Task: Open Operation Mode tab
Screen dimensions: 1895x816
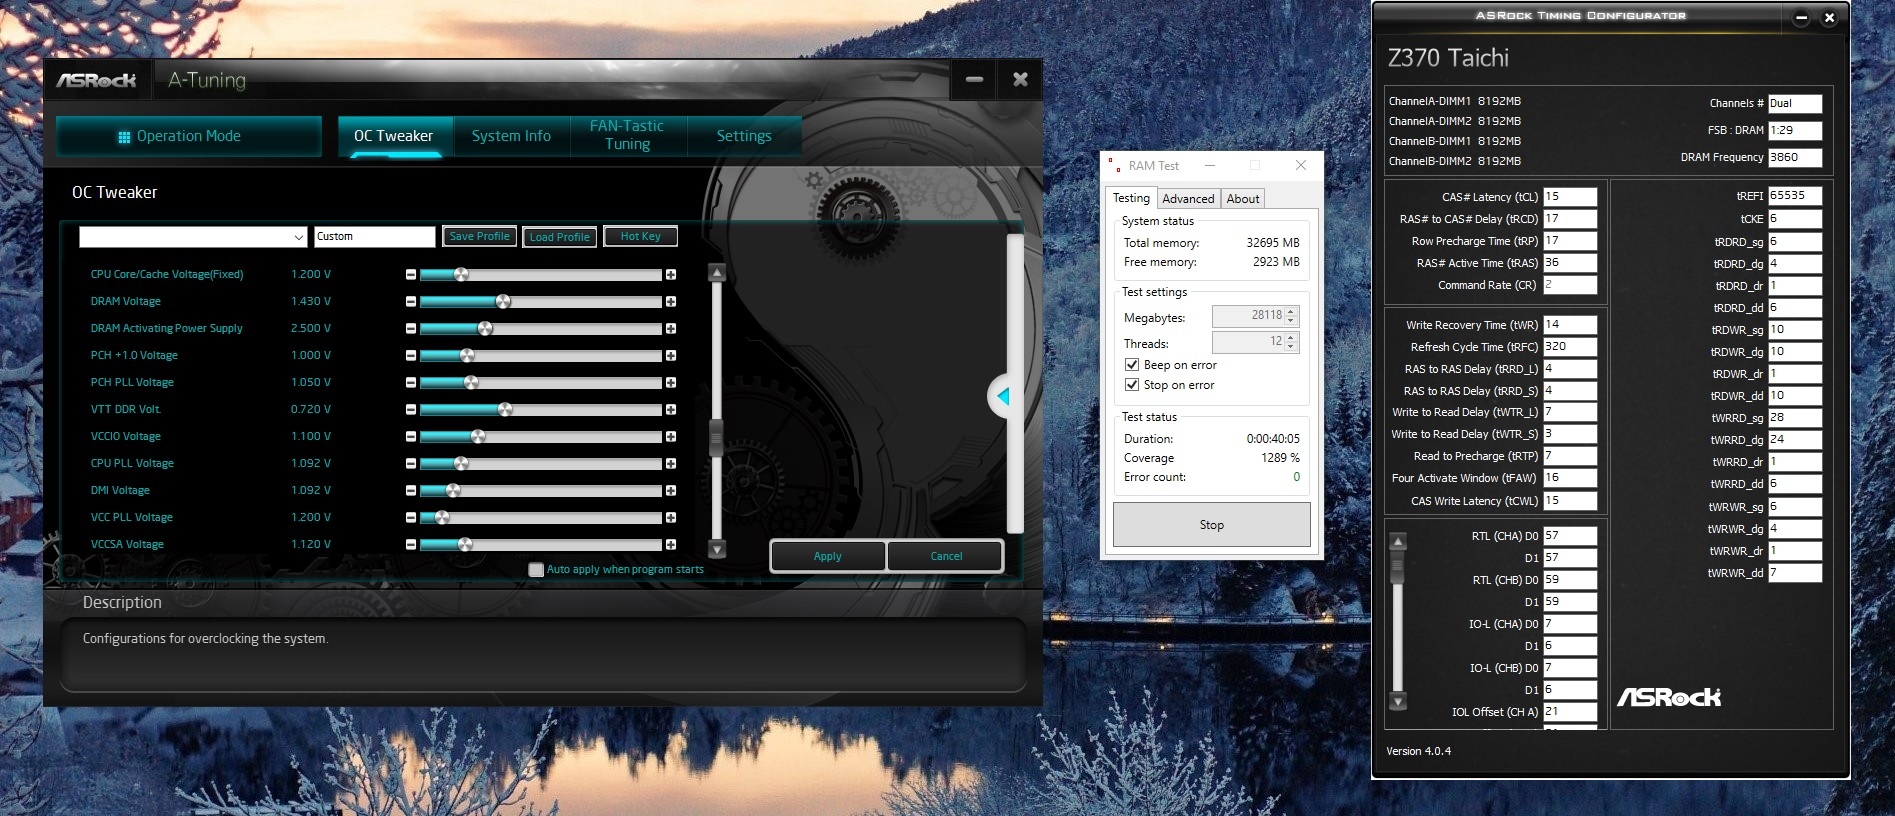Action: [189, 136]
